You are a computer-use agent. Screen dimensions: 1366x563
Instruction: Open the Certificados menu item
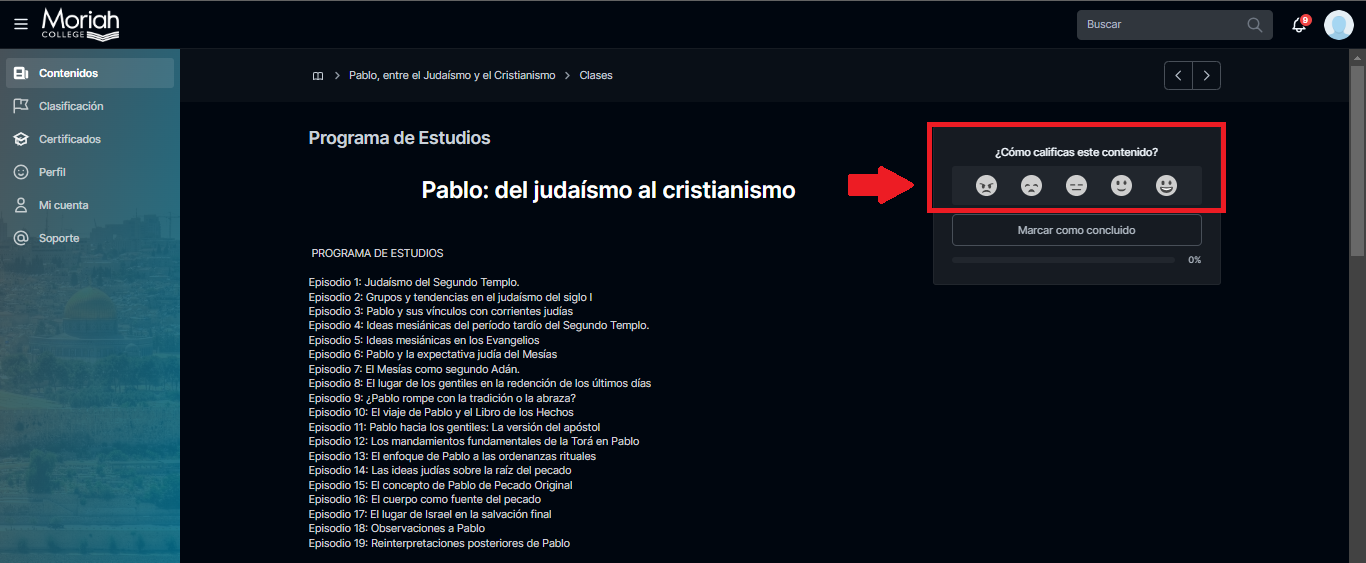point(90,139)
